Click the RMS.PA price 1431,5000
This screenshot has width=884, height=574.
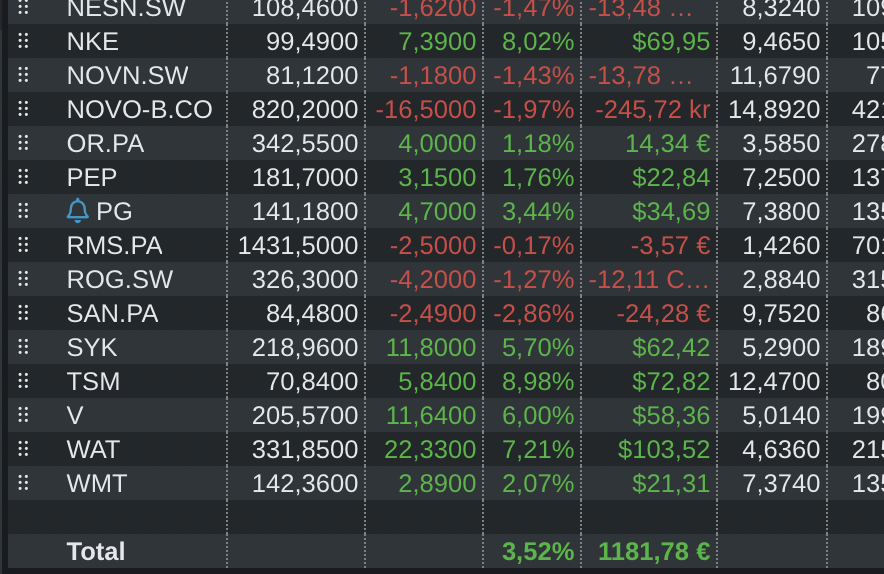[x=298, y=245]
